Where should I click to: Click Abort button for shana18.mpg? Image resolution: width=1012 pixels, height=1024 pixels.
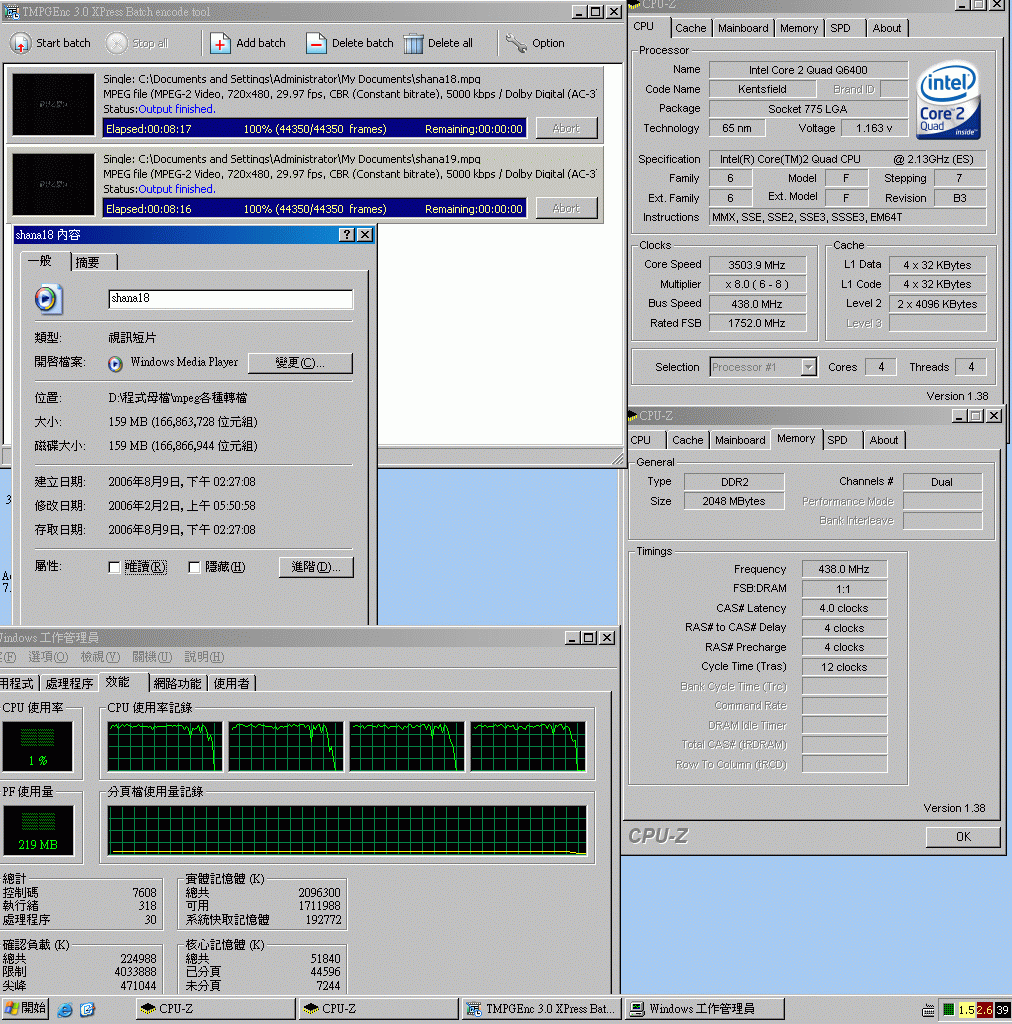tap(566, 128)
